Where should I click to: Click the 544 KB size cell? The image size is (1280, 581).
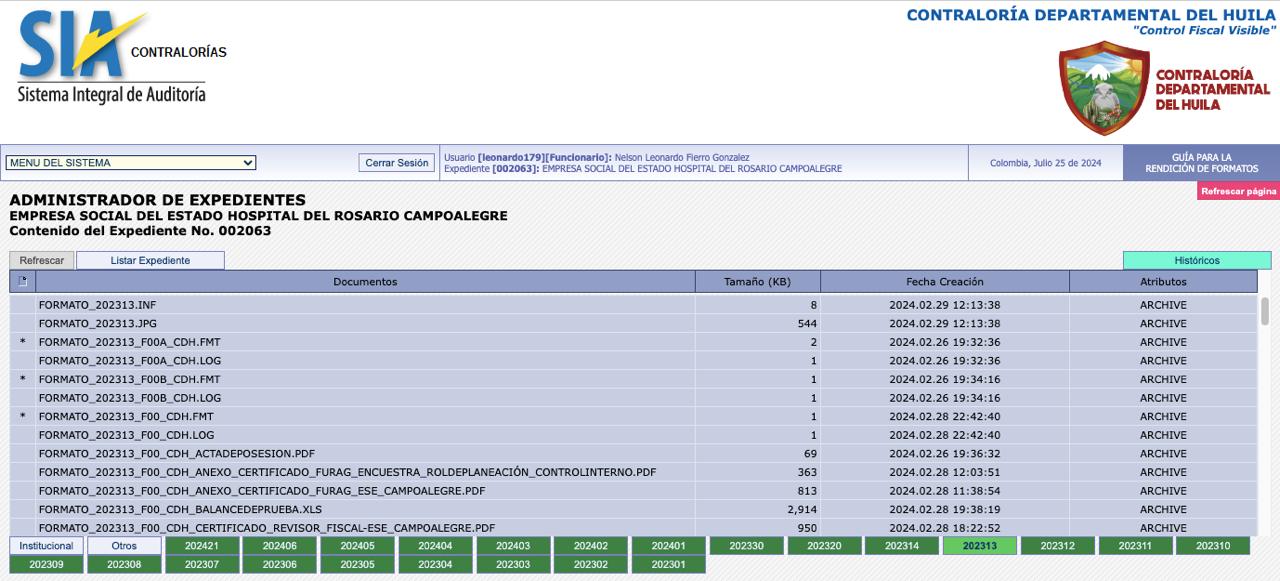pyautogui.click(x=758, y=324)
